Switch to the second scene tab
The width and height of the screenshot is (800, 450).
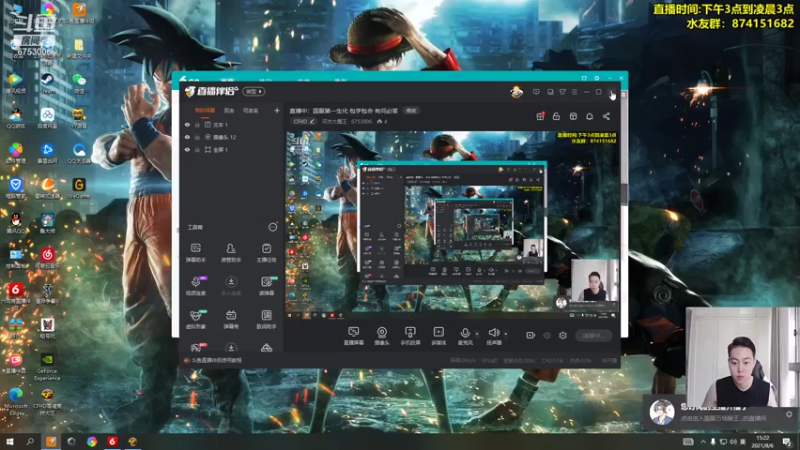coord(229,110)
